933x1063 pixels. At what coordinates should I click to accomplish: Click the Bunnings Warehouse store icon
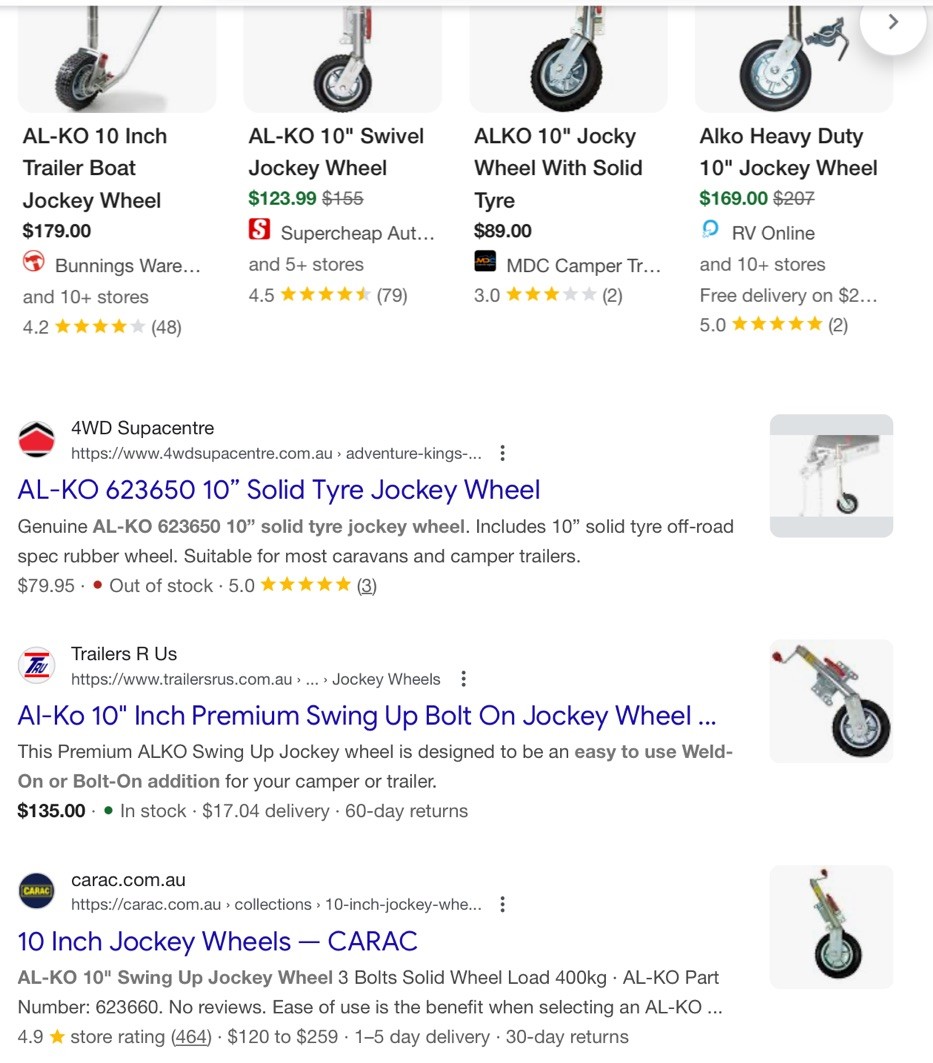pyautogui.click(x=34, y=264)
